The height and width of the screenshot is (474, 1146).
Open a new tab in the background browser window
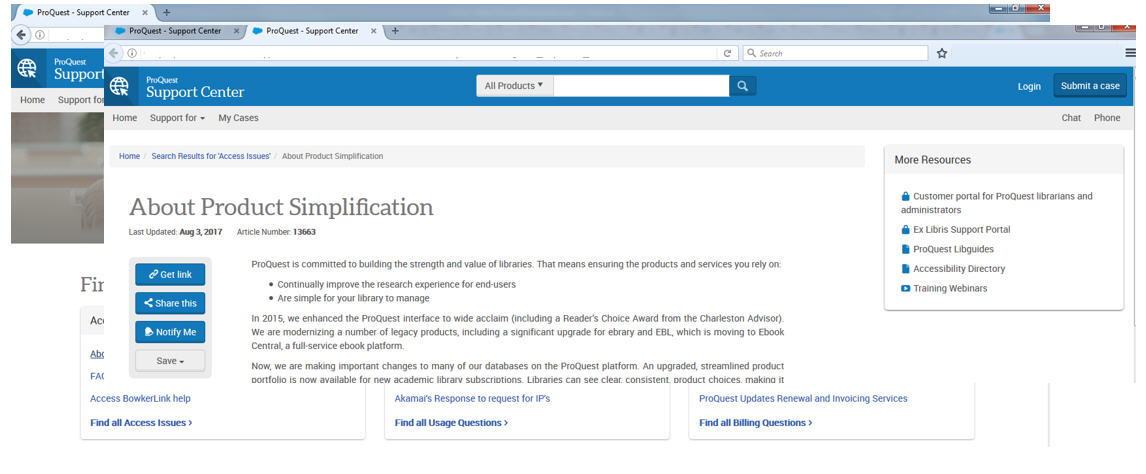[x=167, y=12]
